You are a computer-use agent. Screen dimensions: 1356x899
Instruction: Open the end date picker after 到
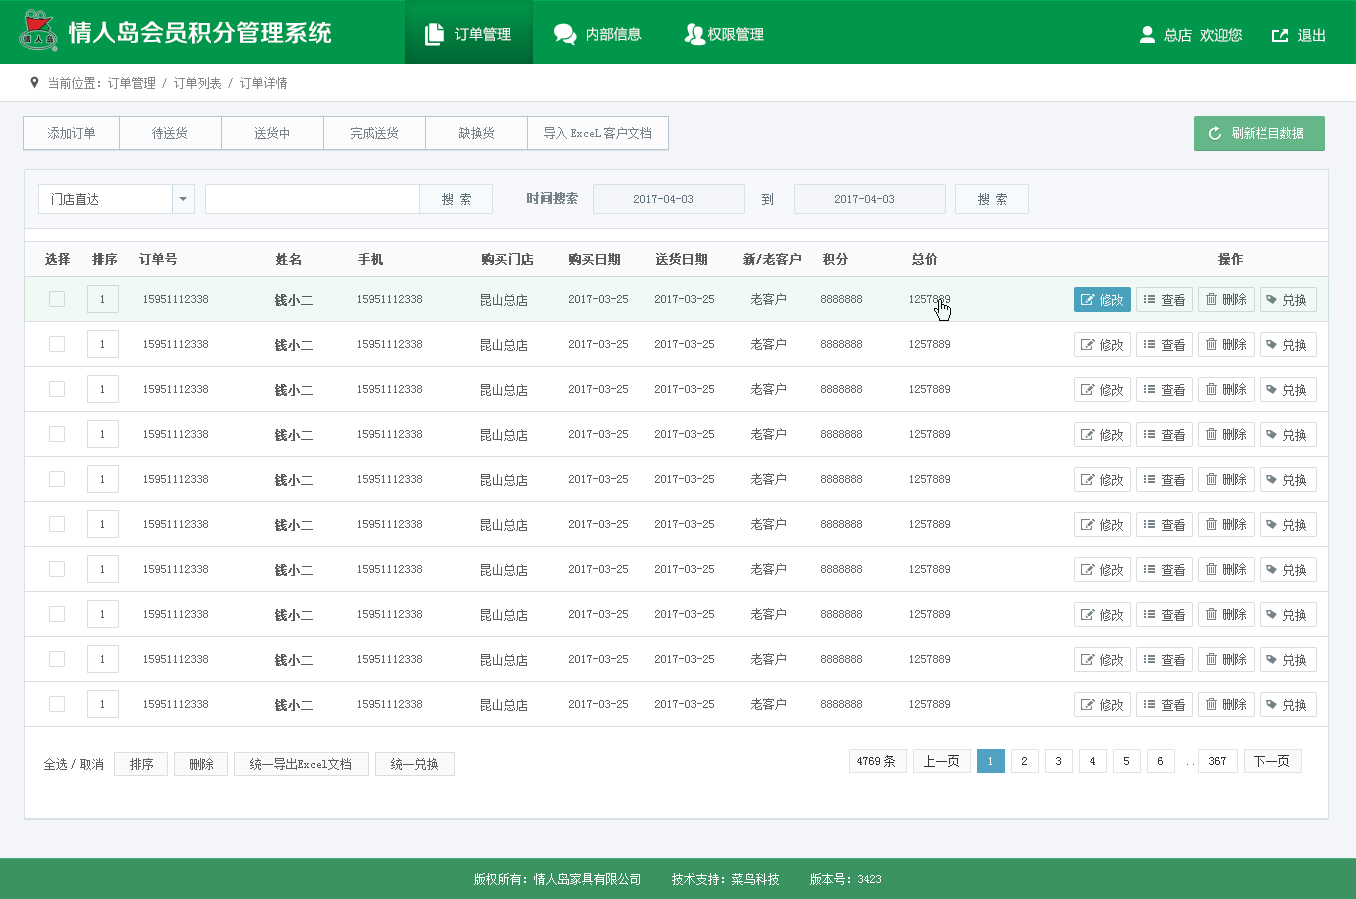[869, 199]
